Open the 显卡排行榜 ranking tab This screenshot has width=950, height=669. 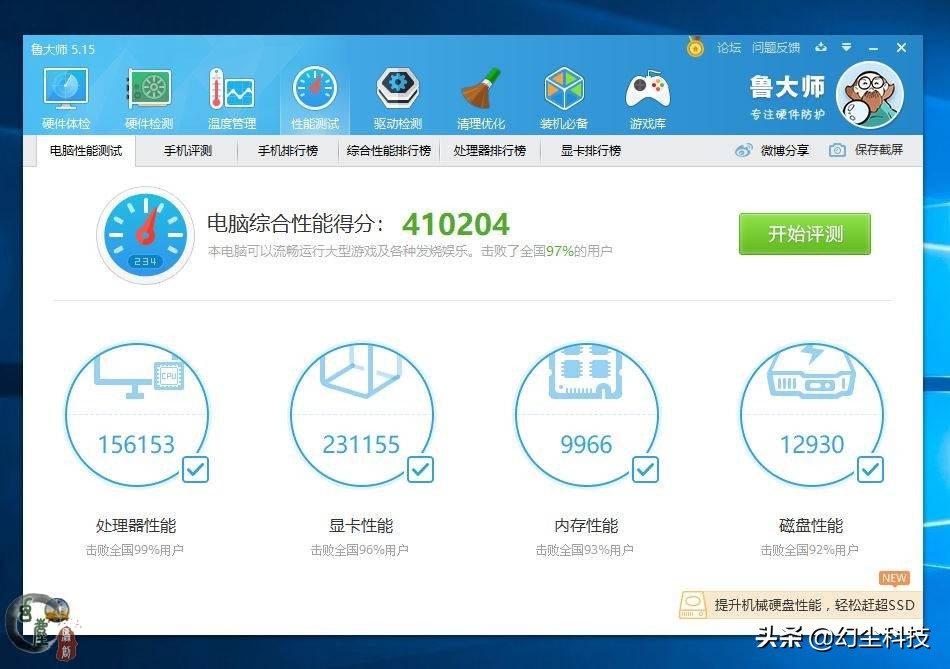[590, 150]
